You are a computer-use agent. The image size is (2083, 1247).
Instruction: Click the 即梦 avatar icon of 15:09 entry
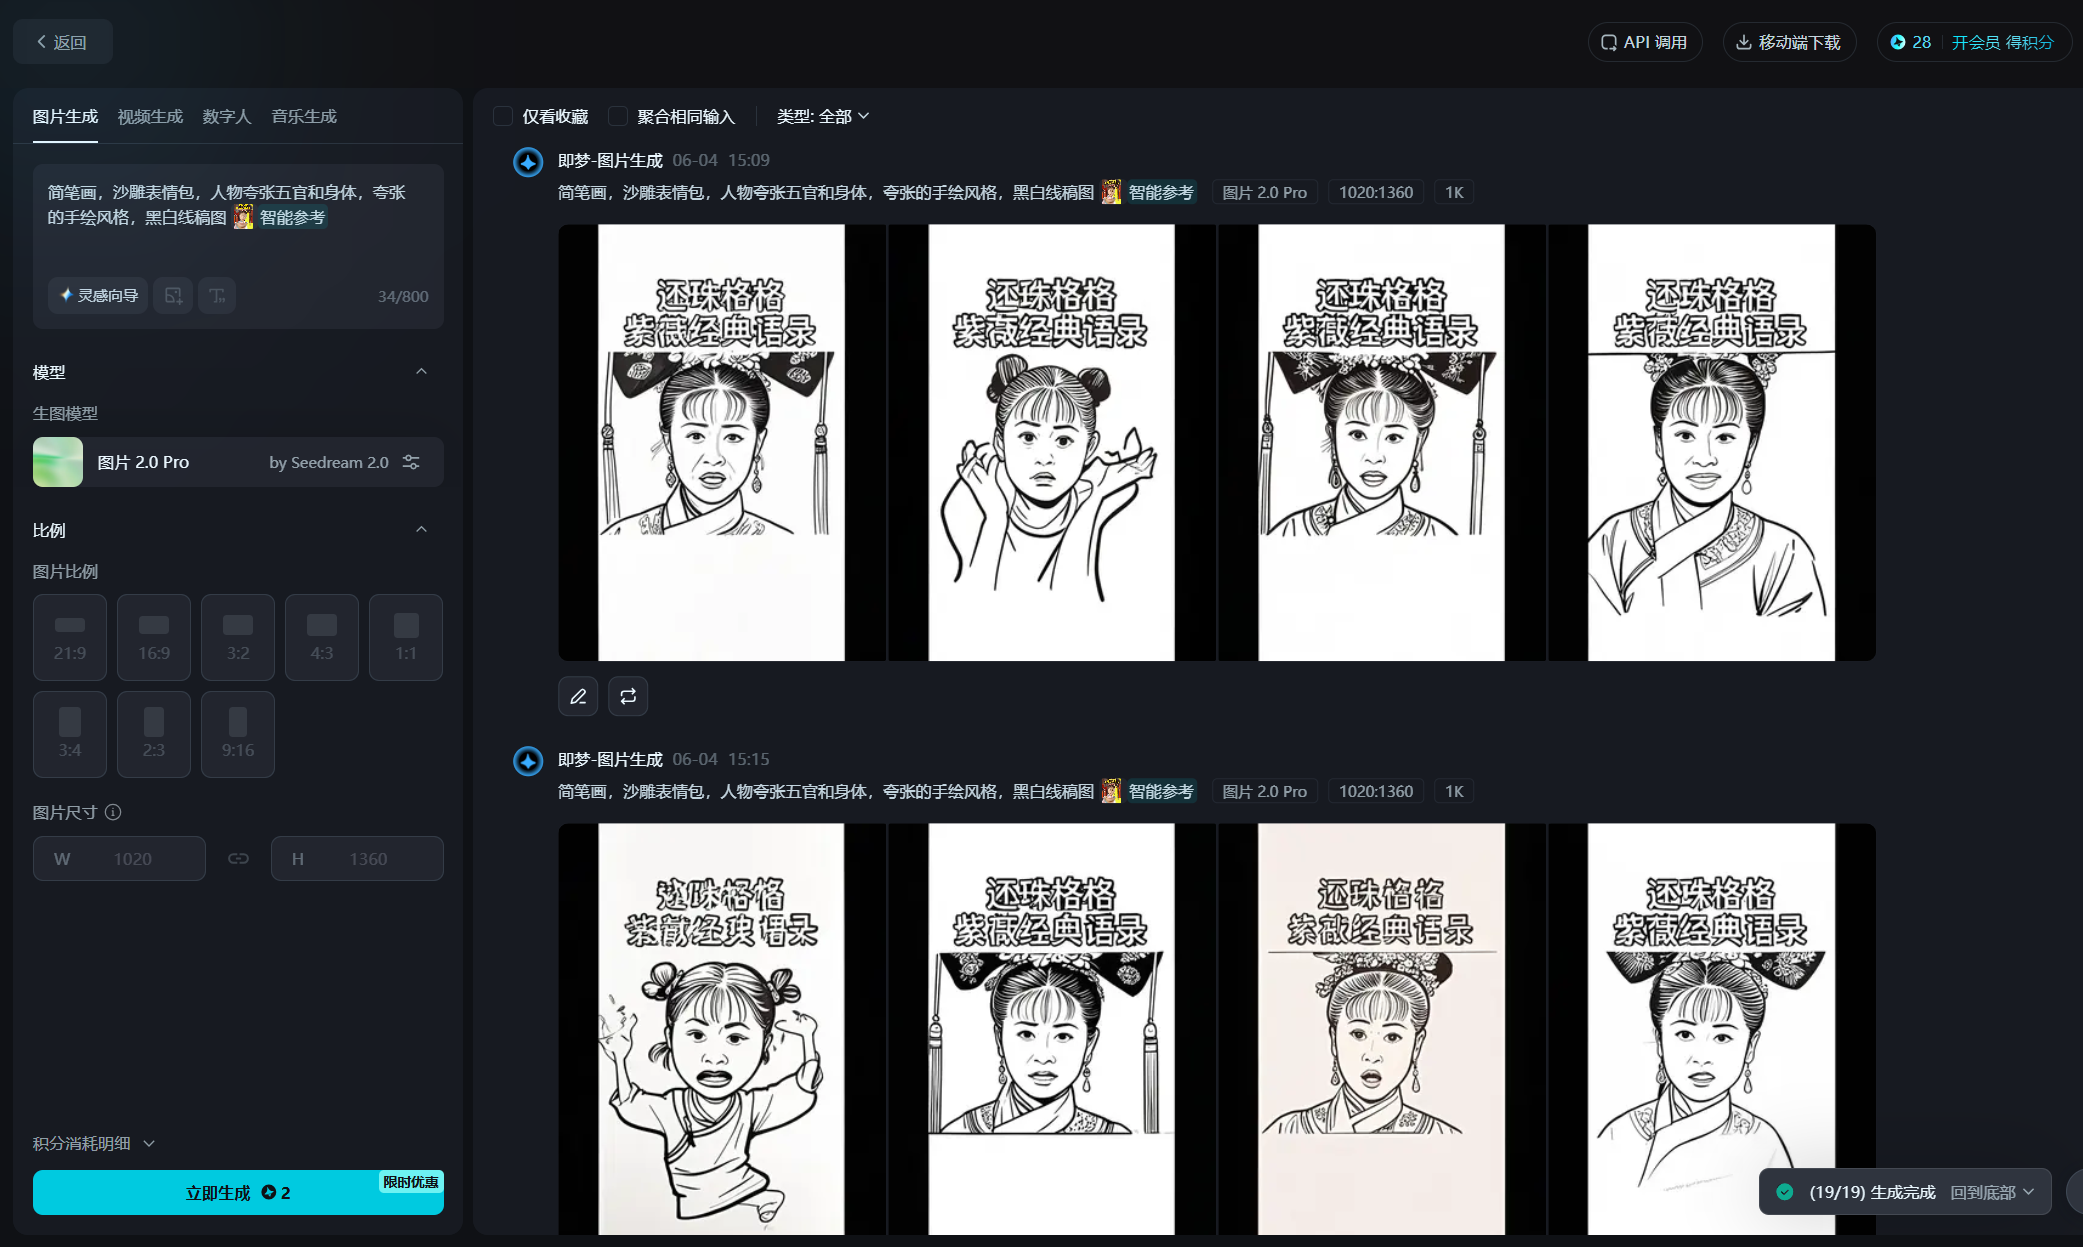(528, 162)
